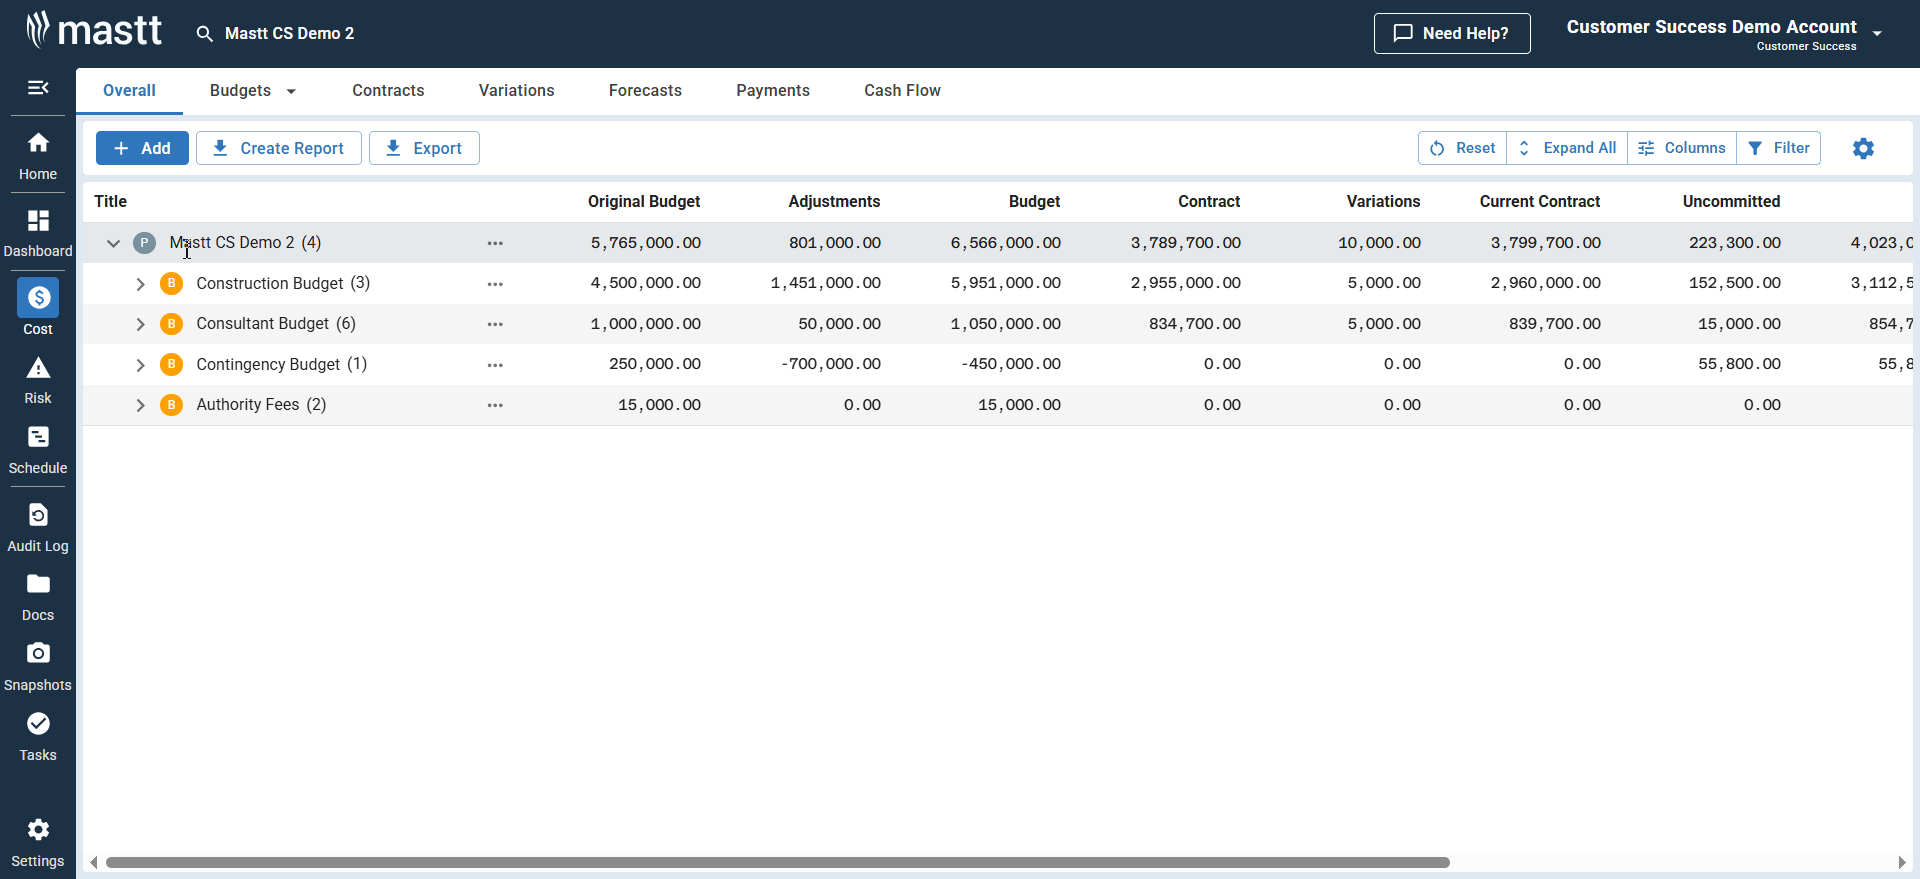Switch to the Contracts tab
Viewport: 1920px width, 879px height.
coord(388,91)
